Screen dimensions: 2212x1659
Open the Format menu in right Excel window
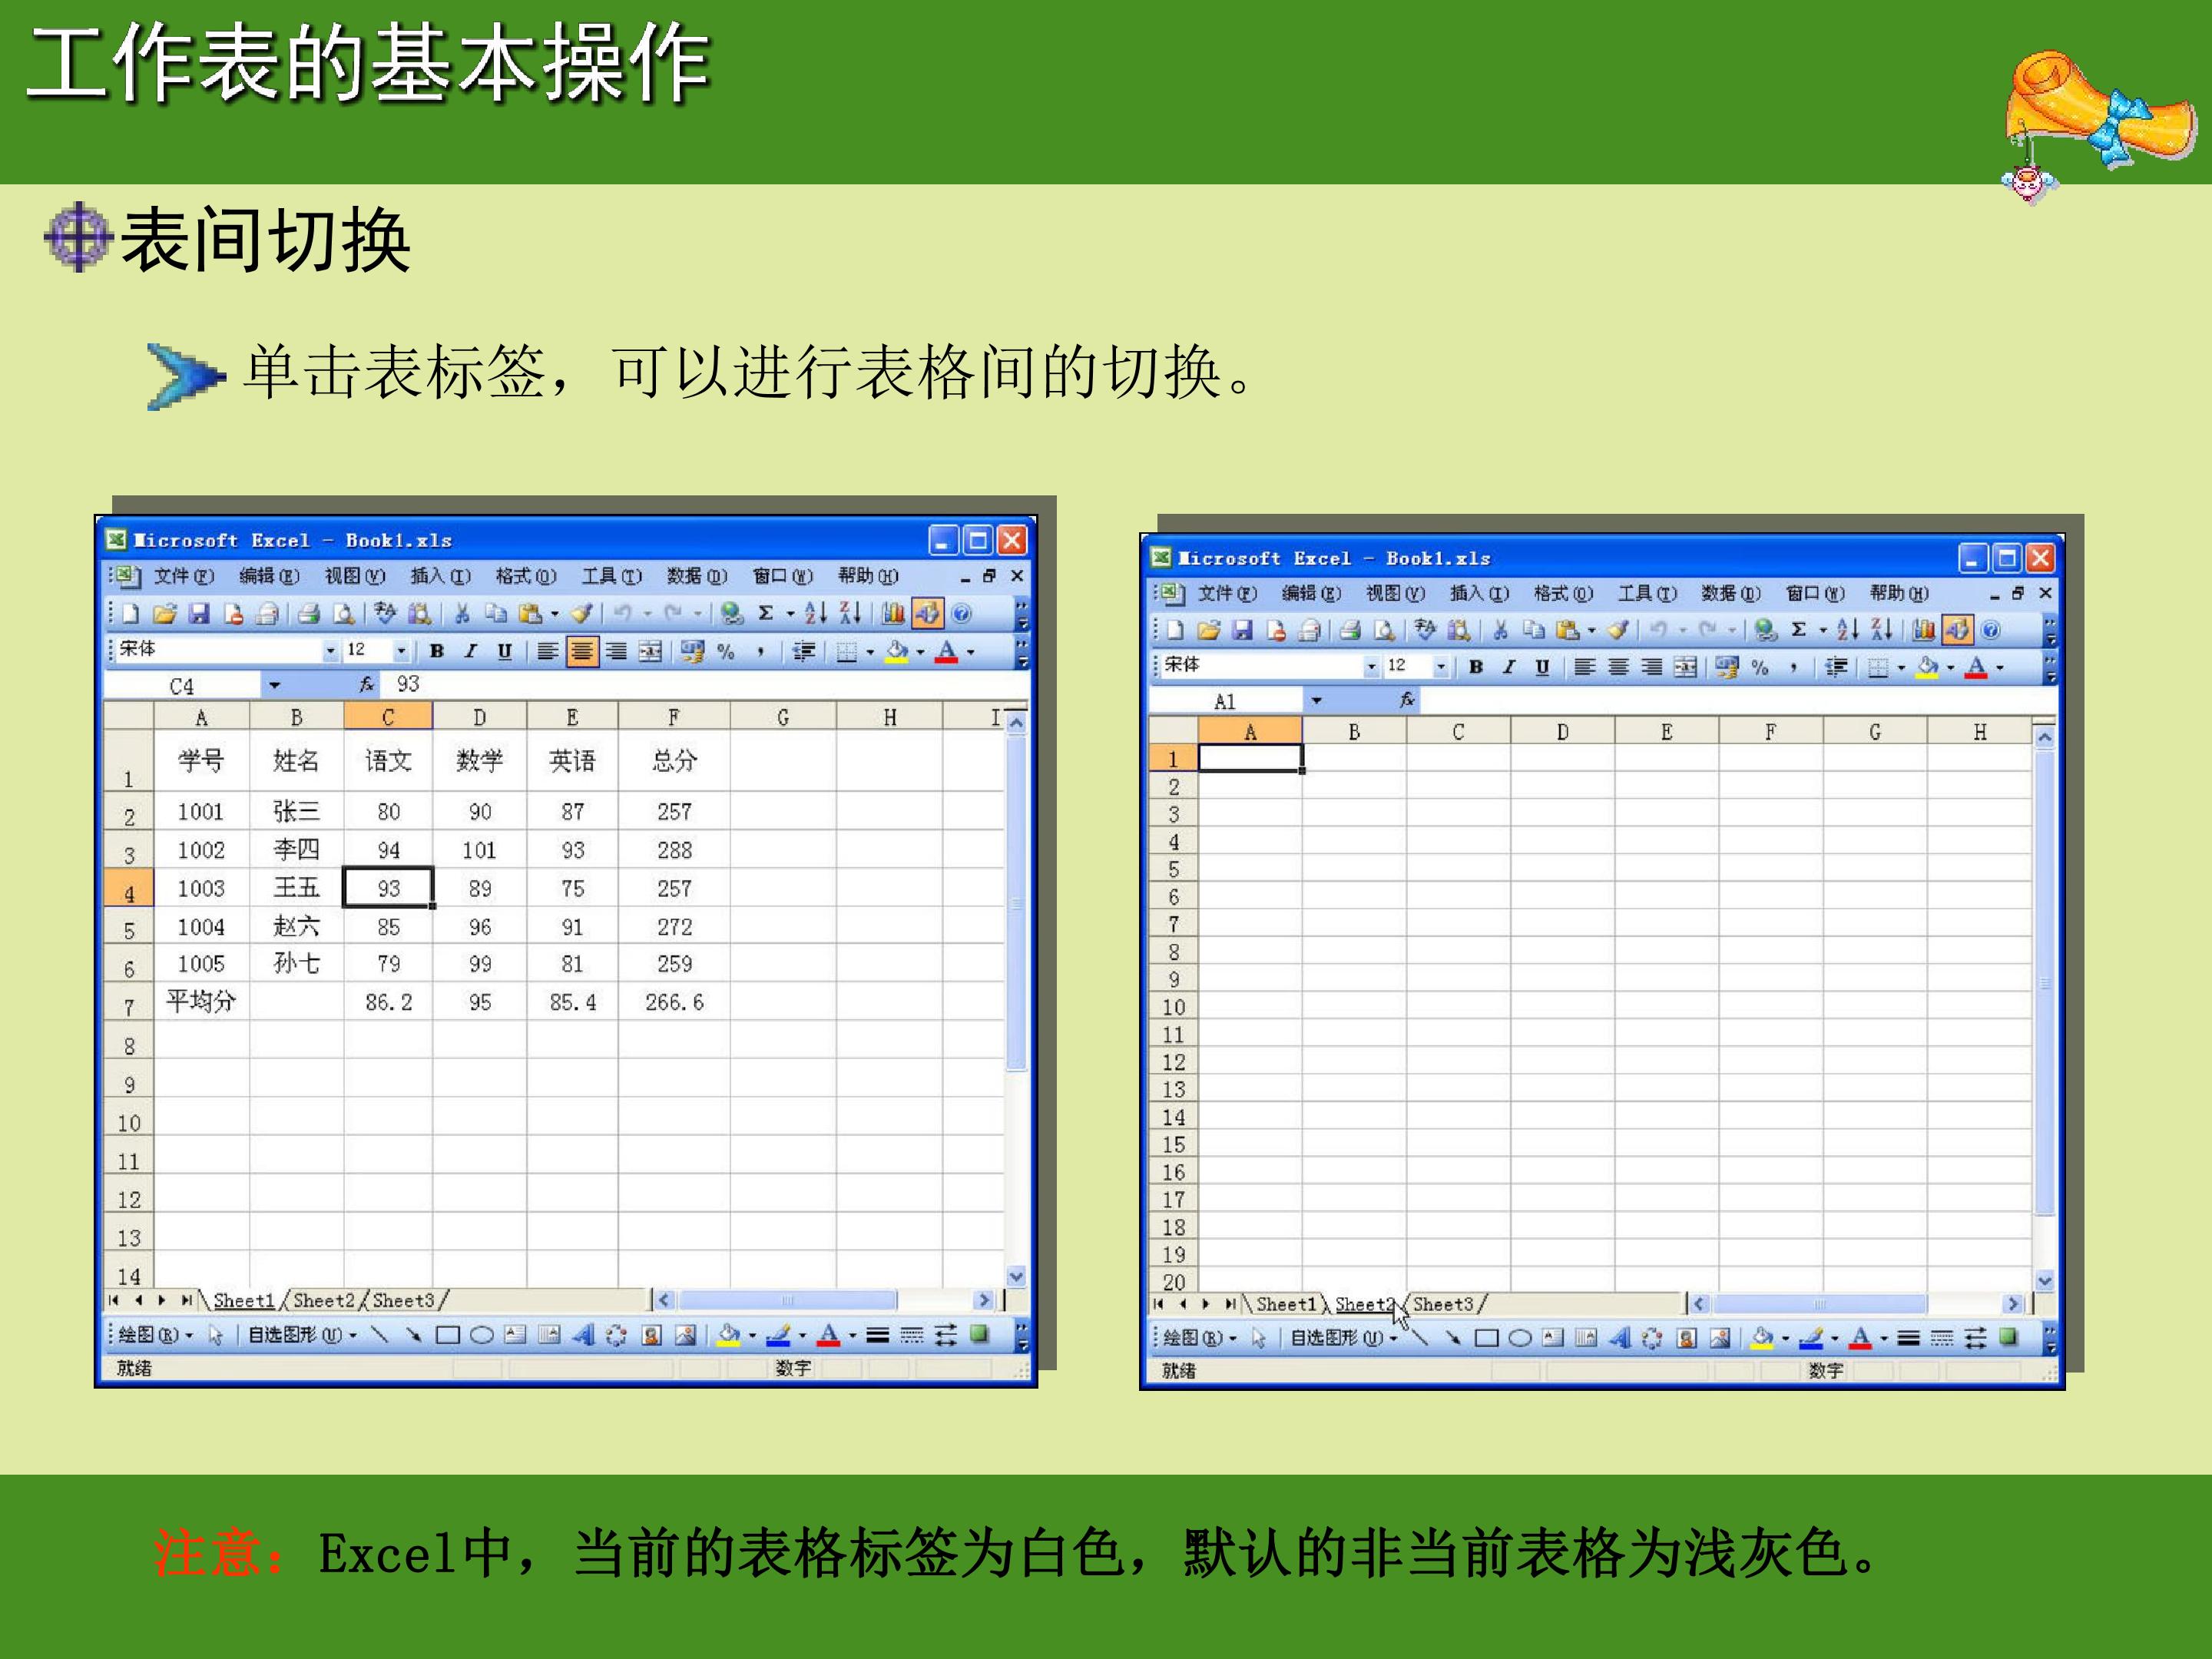(1563, 593)
